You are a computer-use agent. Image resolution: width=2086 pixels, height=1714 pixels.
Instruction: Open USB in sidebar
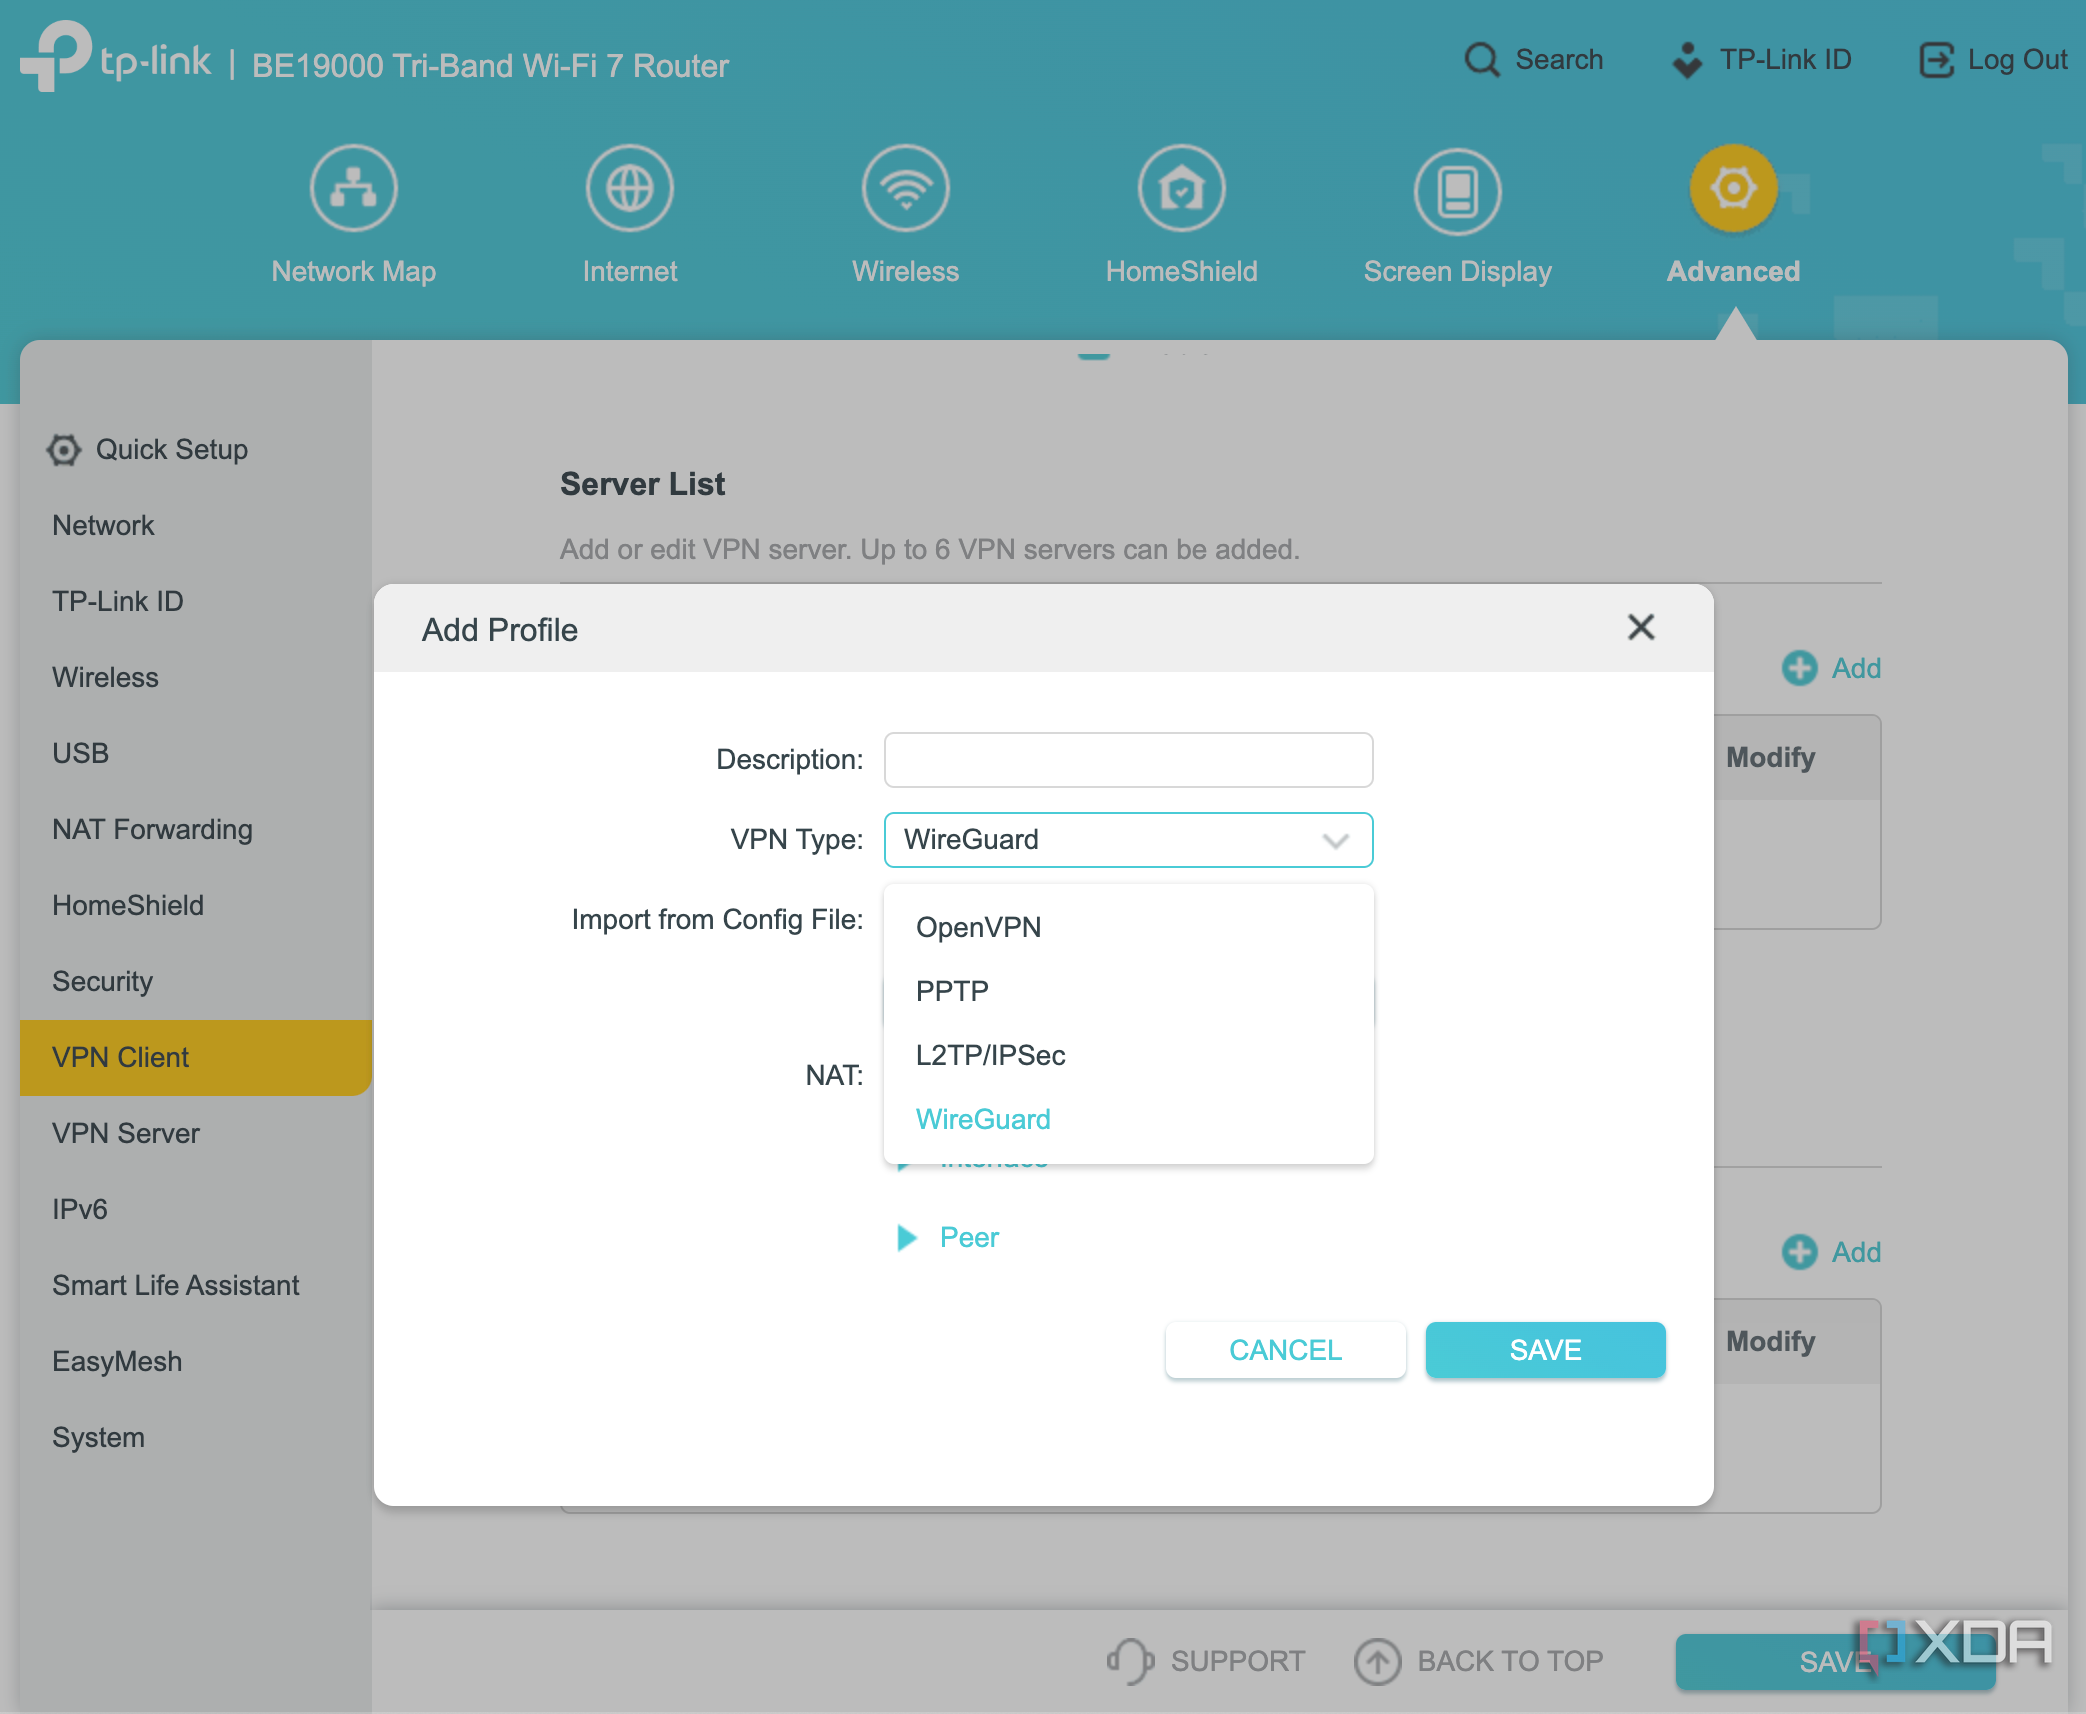point(196,754)
